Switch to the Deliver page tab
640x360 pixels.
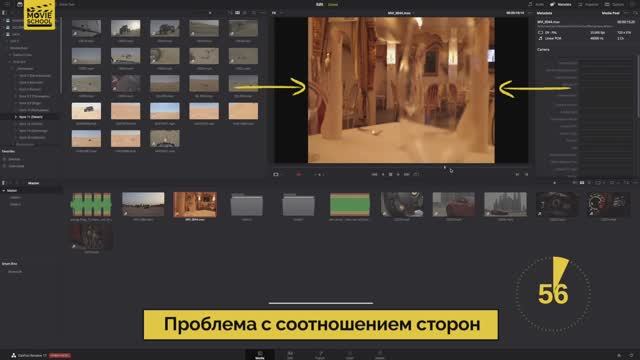click(380, 355)
